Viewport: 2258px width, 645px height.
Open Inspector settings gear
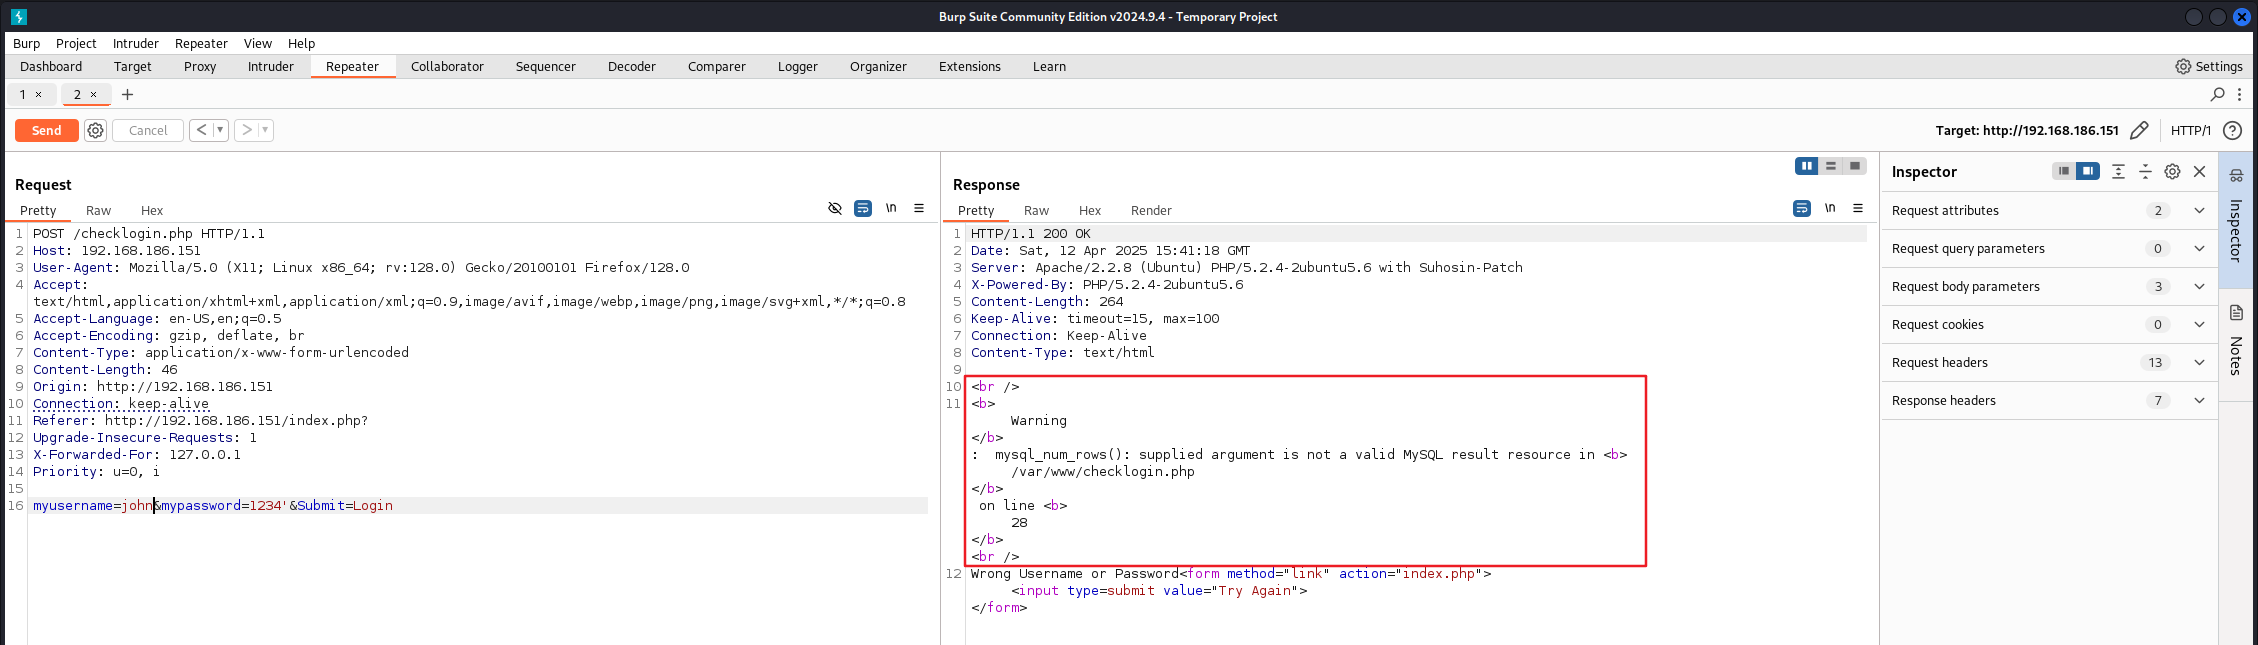click(x=2172, y=171)
